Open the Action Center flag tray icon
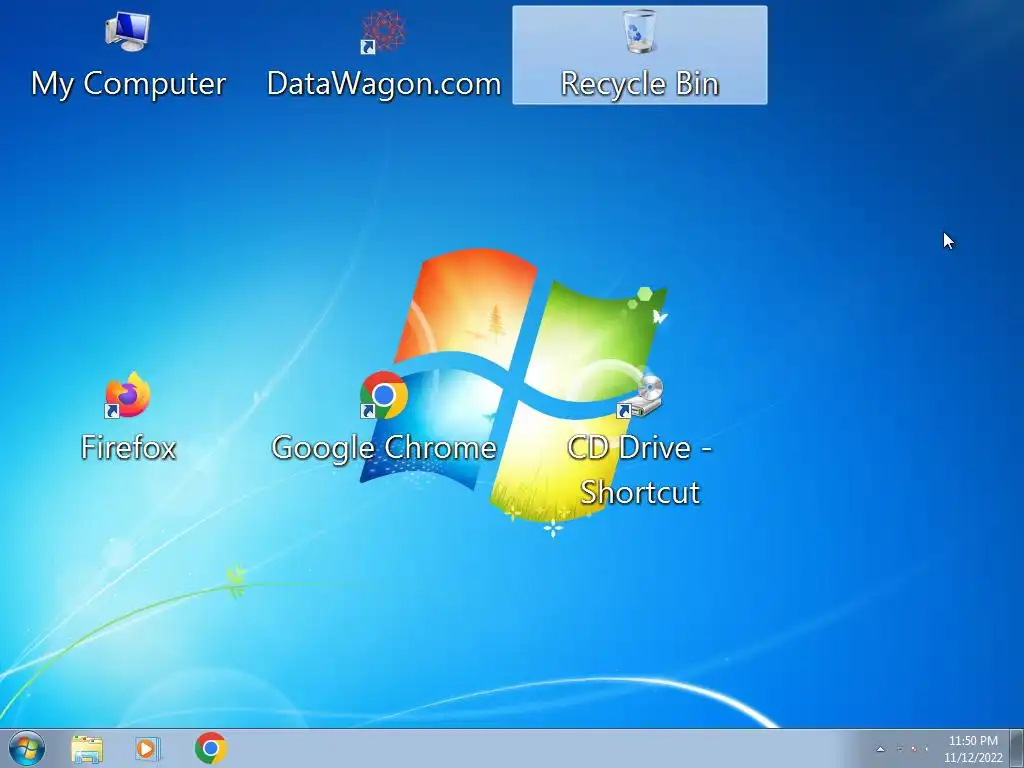 point(899,749)
